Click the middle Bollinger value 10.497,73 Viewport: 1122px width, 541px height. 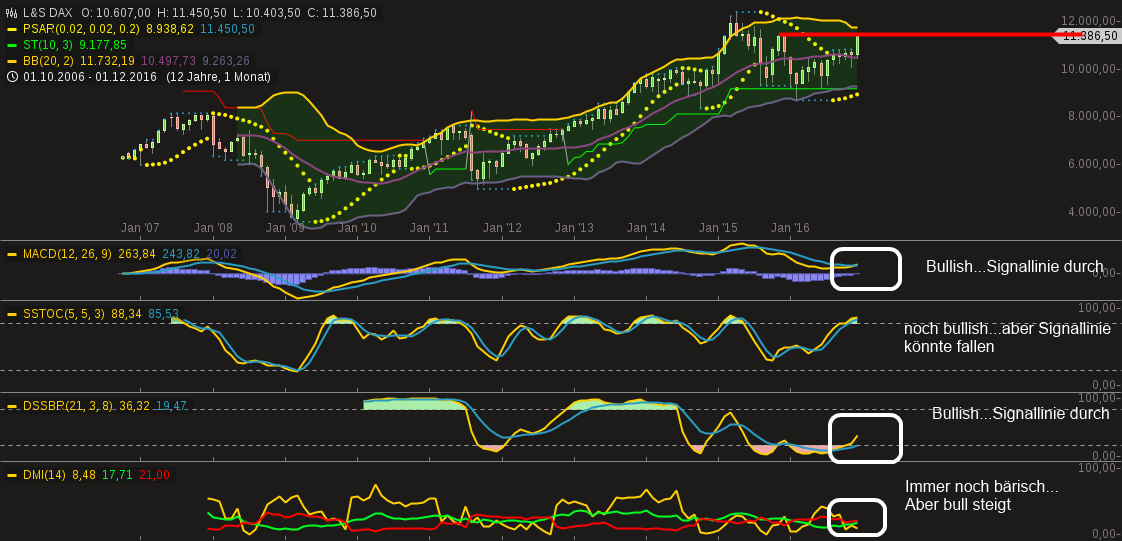[x=169, y=61]
